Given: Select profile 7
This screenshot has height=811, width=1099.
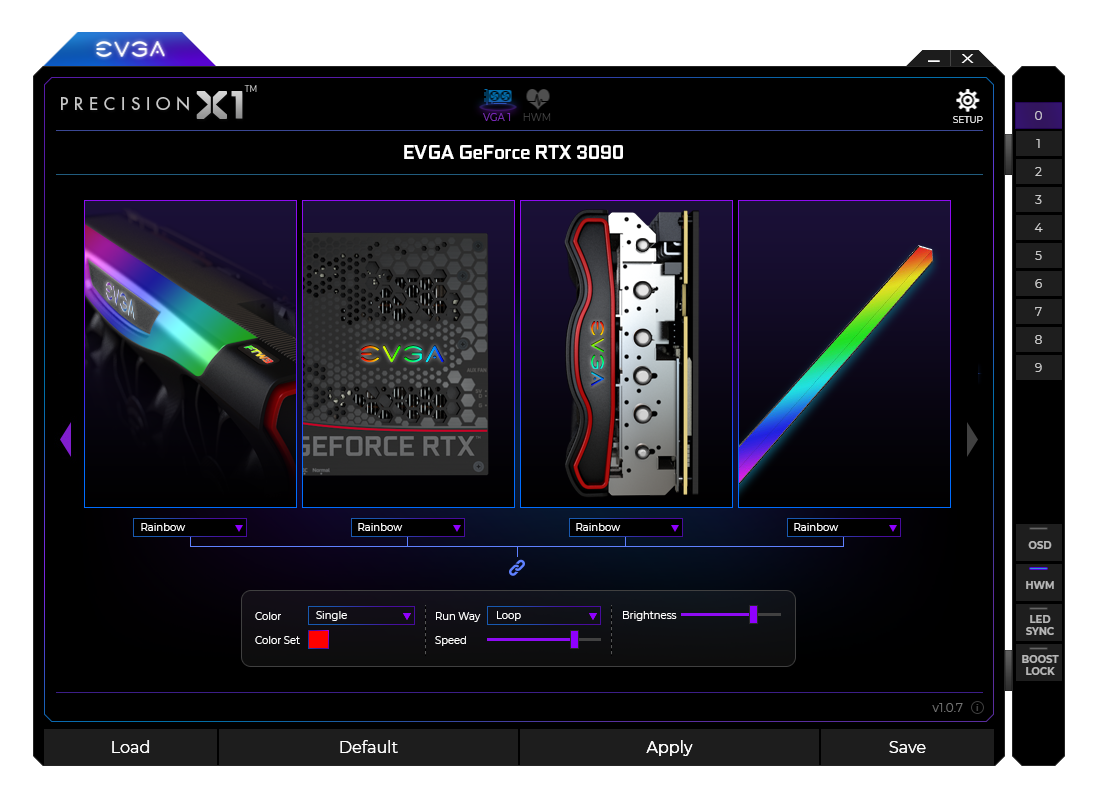Looking at the screenshot, I should coord(1039,312).
